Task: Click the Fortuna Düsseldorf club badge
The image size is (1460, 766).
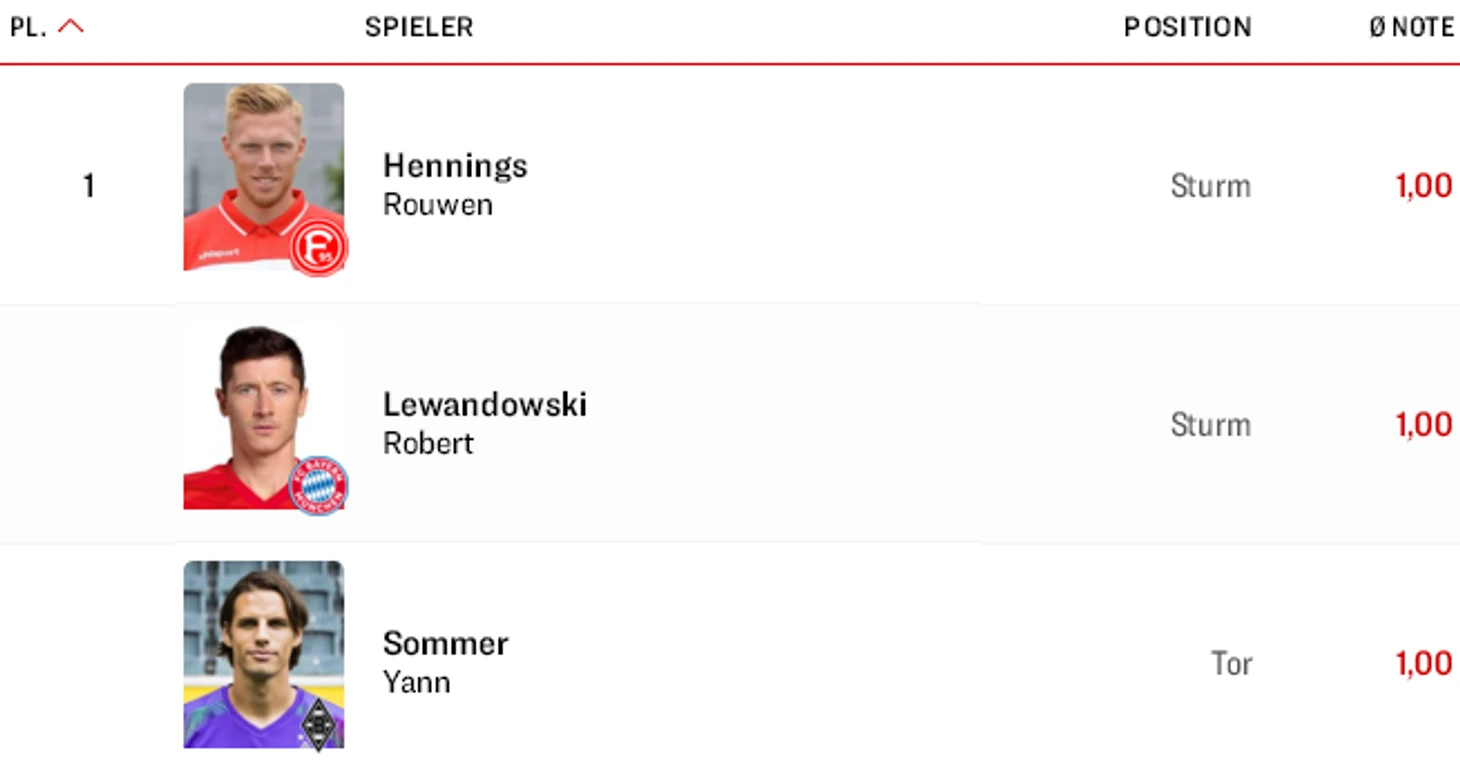Action: click(x=319, y=248)
